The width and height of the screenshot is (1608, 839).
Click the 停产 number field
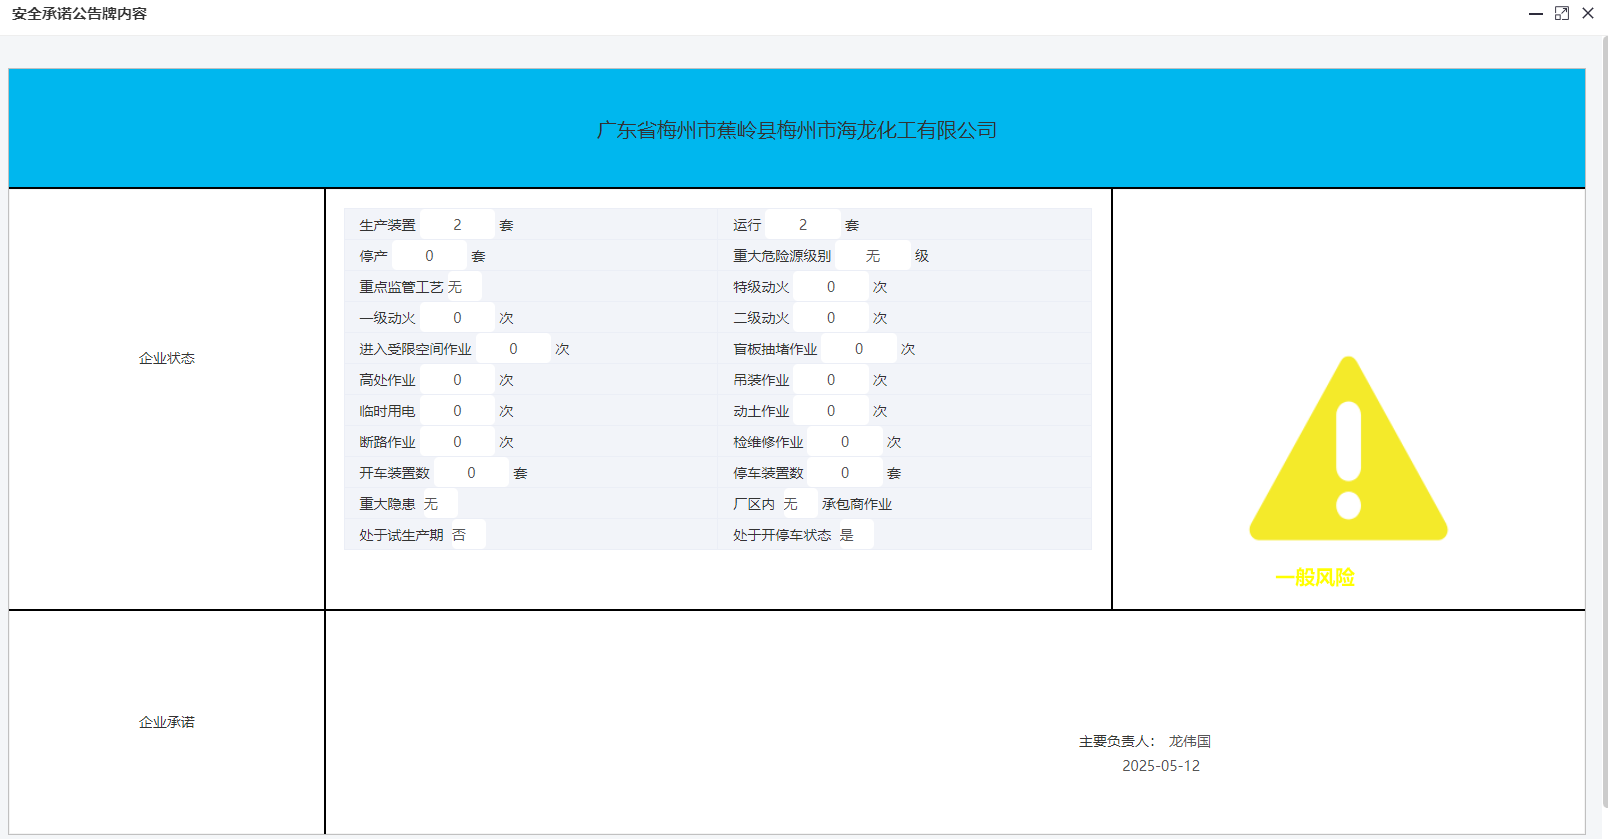(429, 256)
